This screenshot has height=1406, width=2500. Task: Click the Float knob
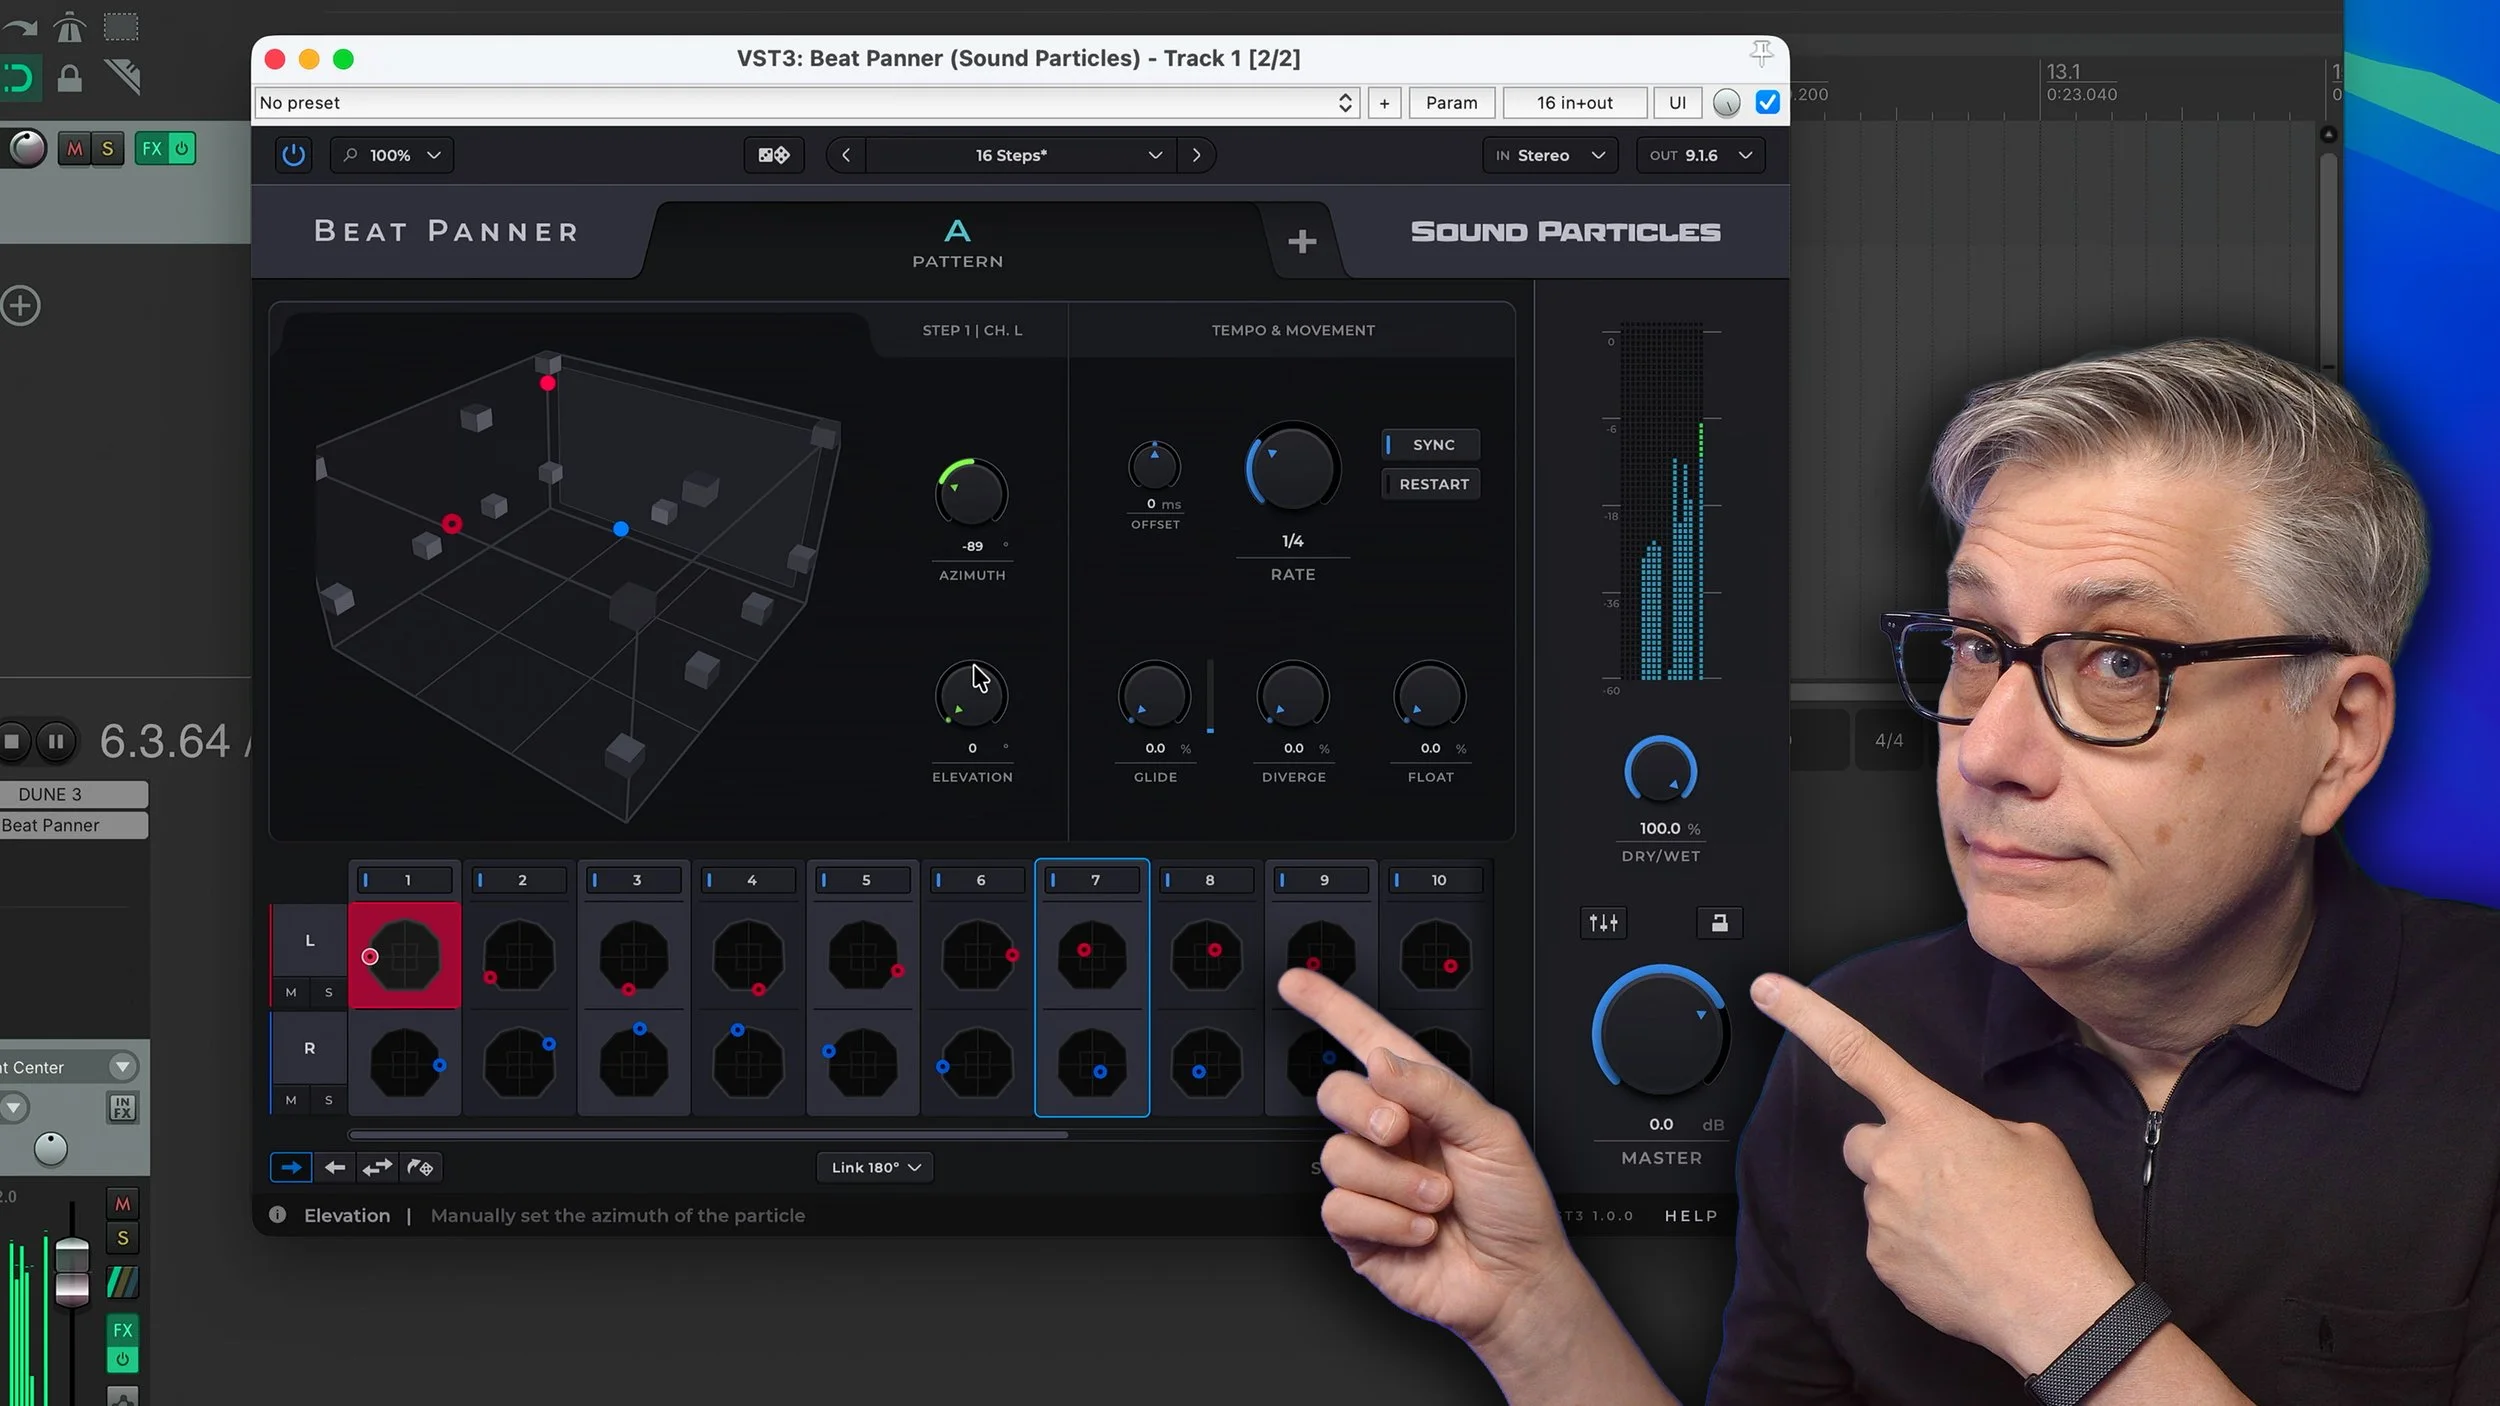tap(1430, 695)
